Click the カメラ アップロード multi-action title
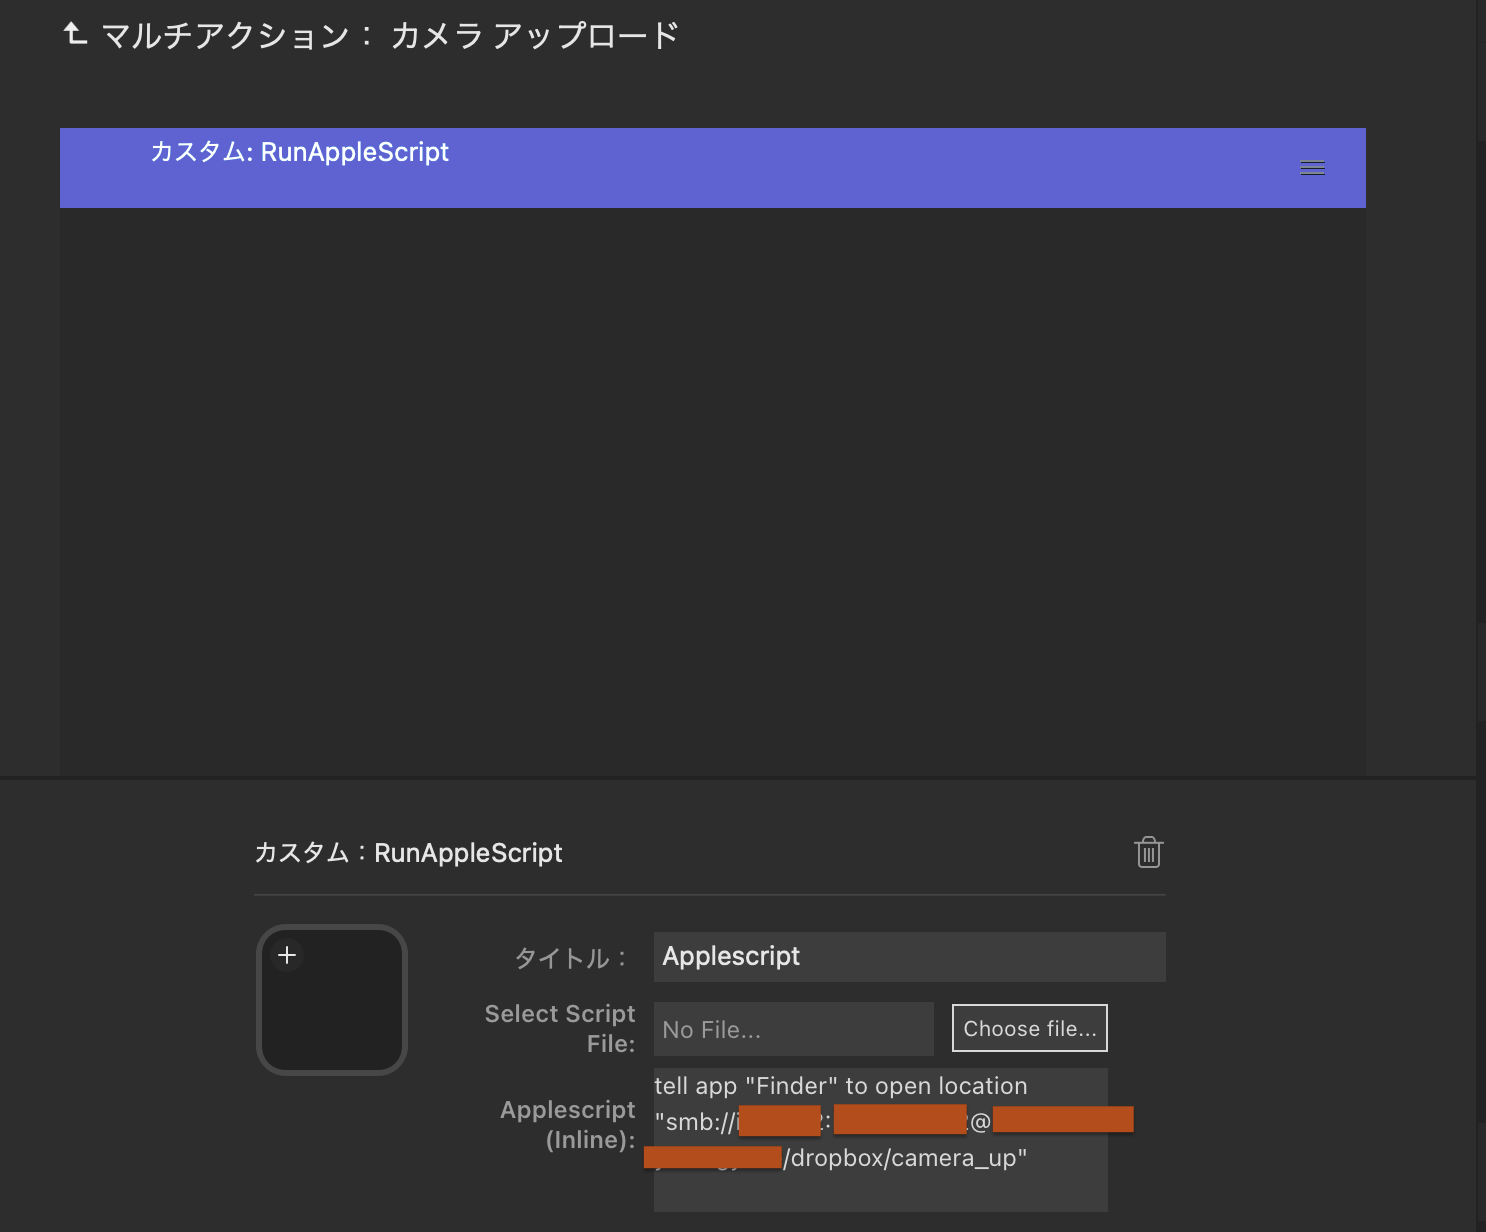This screenshot has width=1486, height=1232. coord(534,36)
